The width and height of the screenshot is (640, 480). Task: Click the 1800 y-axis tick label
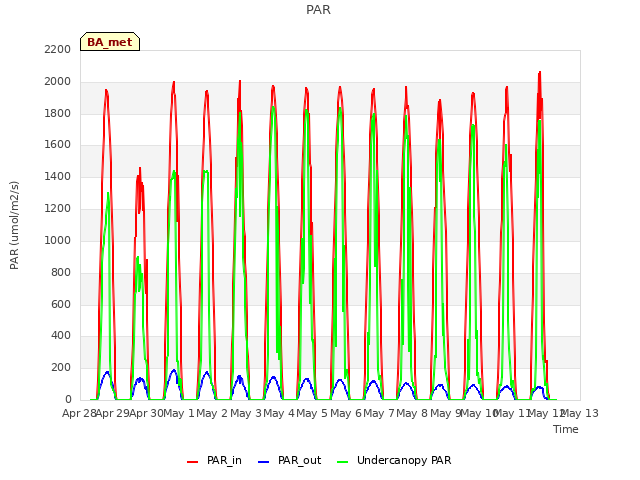point(58,113)
